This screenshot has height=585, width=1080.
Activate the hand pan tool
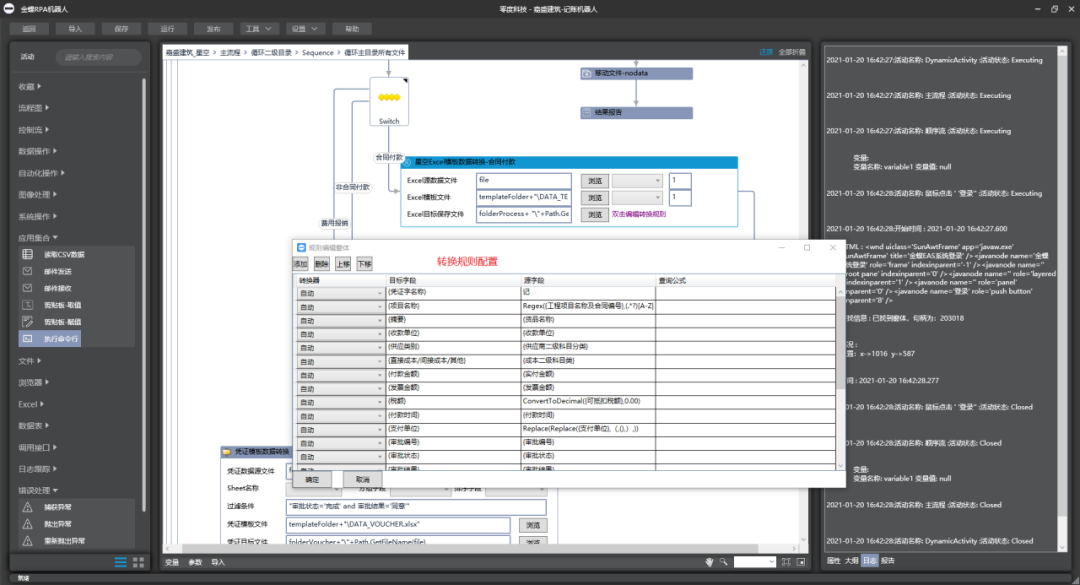point(709,562)
